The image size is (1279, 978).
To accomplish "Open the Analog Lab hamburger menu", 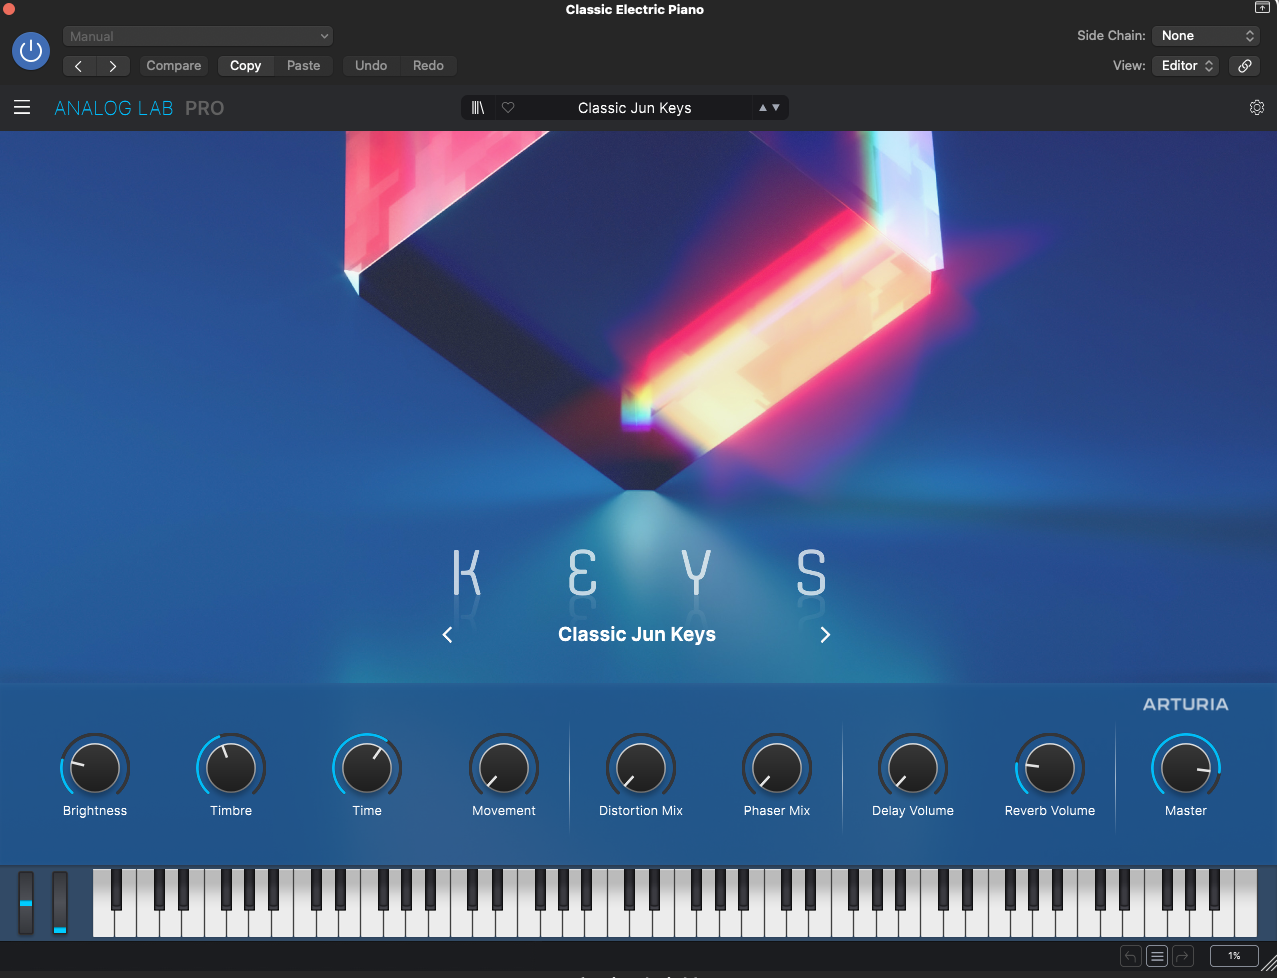I will tap(22, 108).
